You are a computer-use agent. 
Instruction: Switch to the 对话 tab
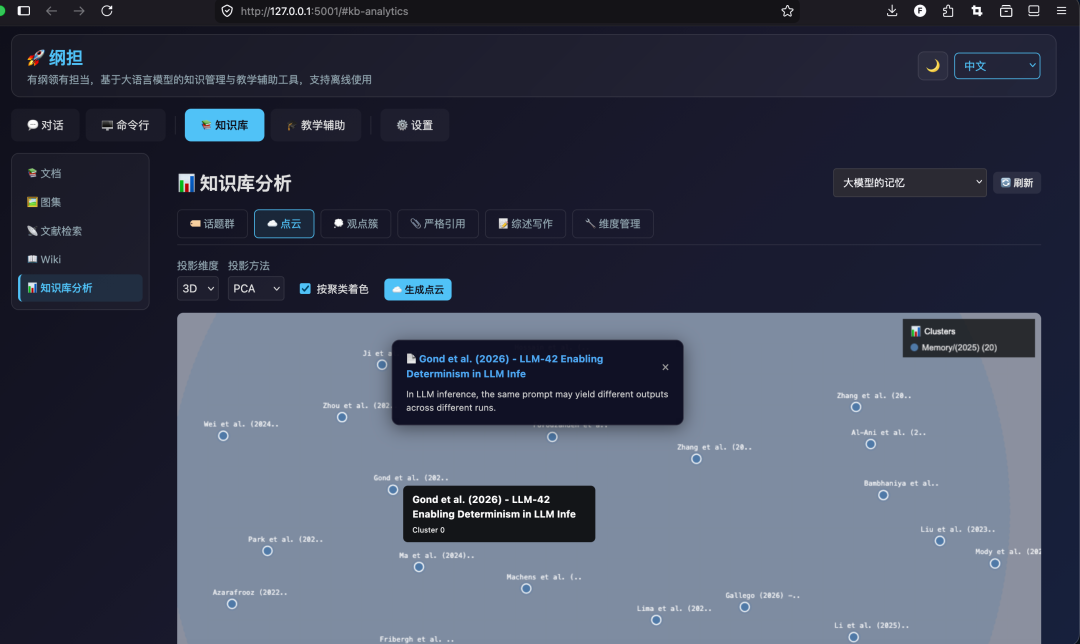pos(45,125)
